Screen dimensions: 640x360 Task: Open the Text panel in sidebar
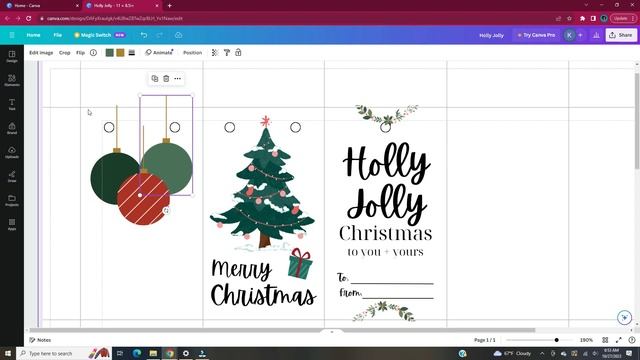coord(12,104)
